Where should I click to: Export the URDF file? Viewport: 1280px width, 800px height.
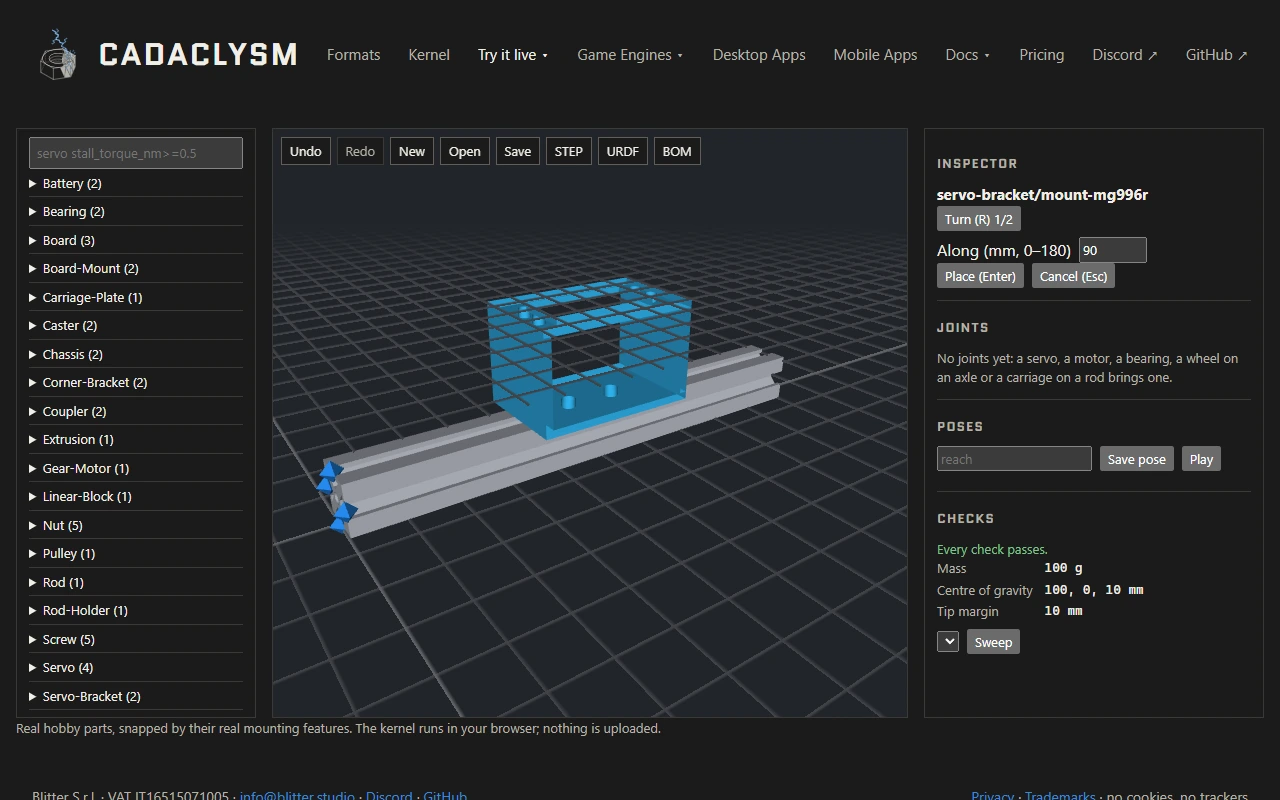point(623,152)
